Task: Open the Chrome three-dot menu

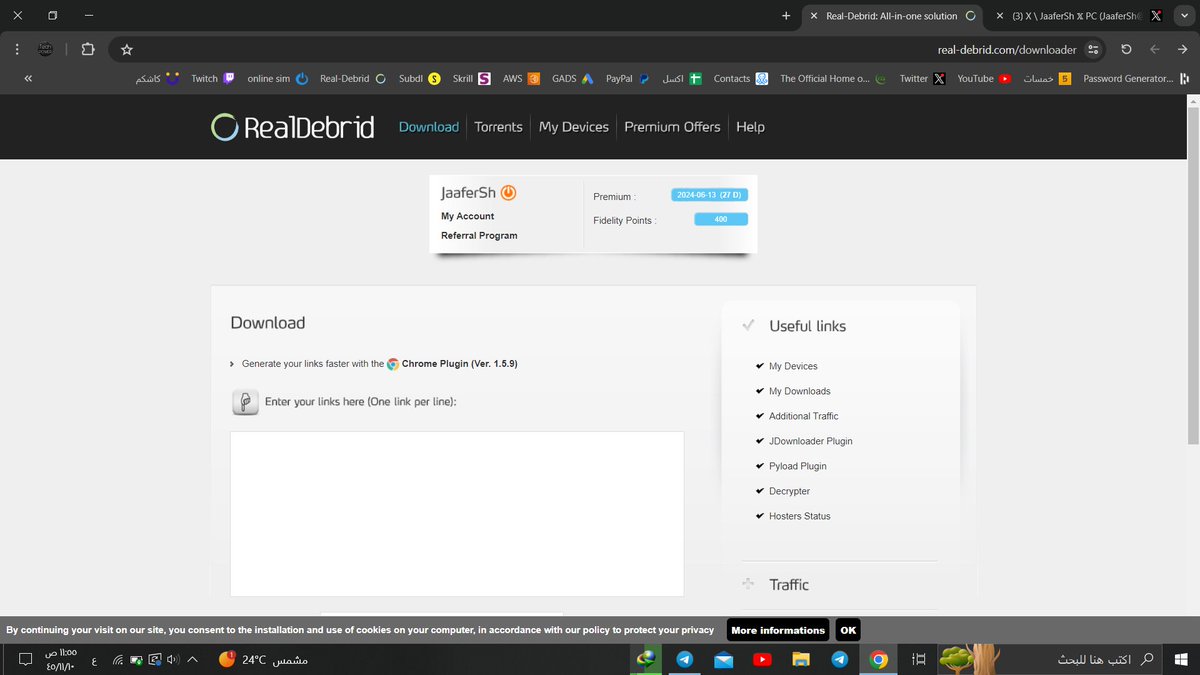Action: [x=17, y=49]
